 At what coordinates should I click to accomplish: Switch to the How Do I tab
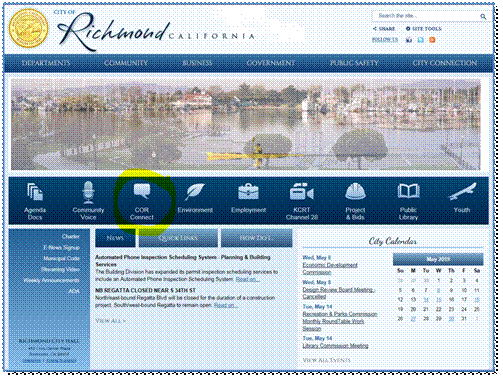(x=257, y=238)
